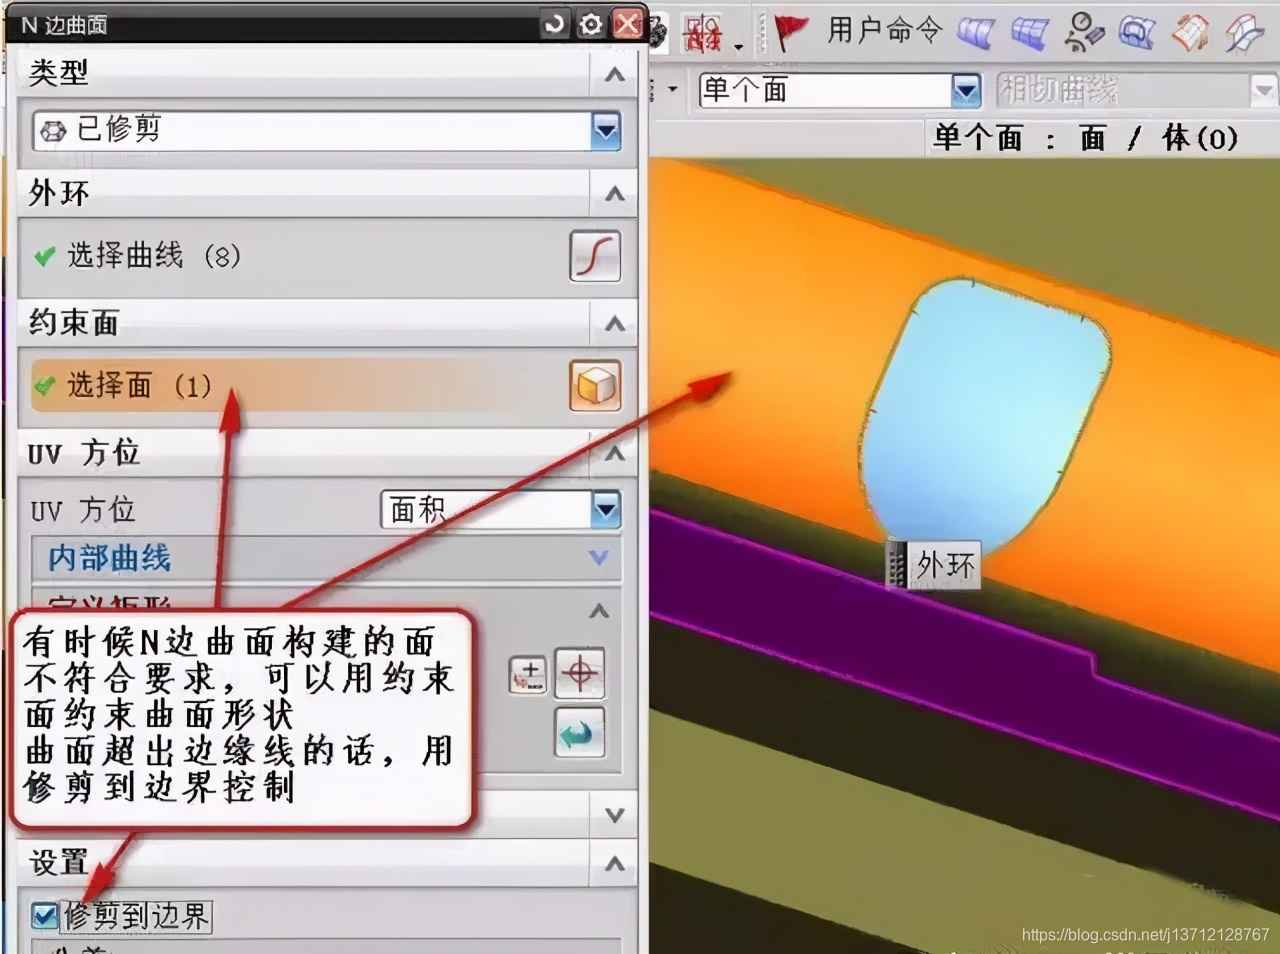Collapse the 约束面 section
The width and height of the screenshot is (1280, 954).
[615, 324]
